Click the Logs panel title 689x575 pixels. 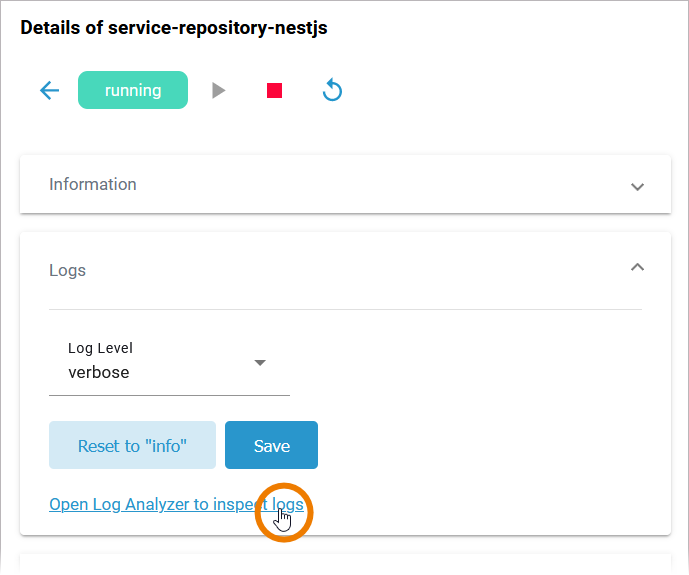coord(68,270)
